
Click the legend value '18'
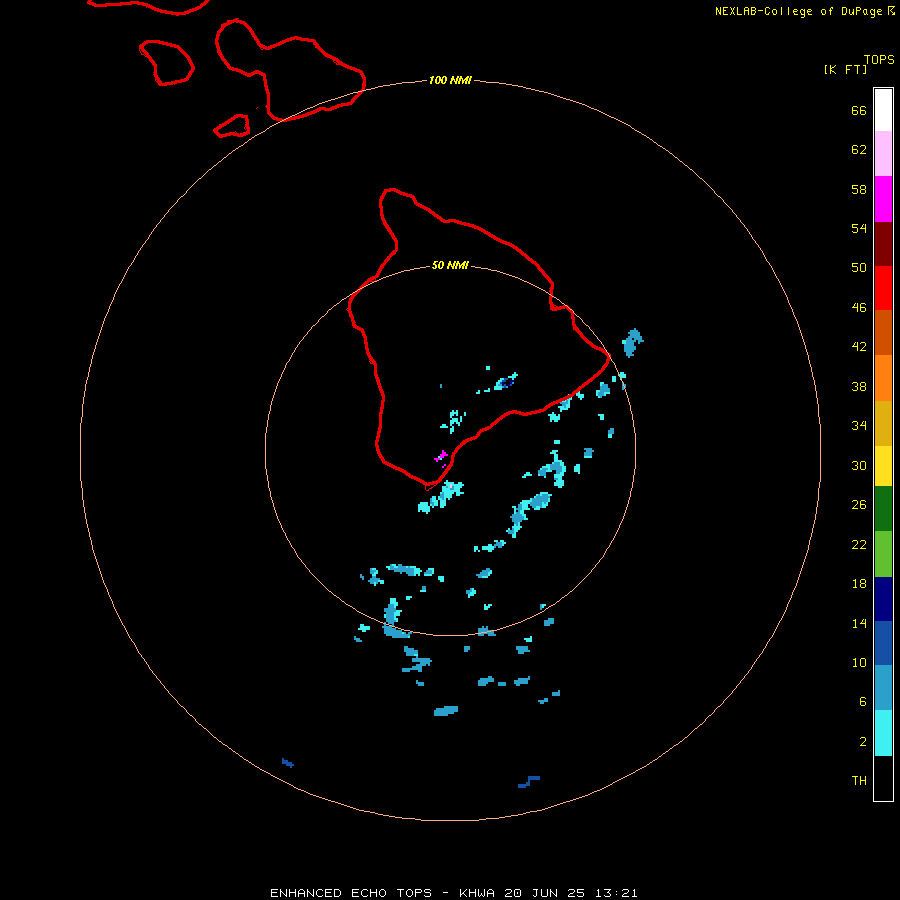pyautogui.click(x=859, y=584)
